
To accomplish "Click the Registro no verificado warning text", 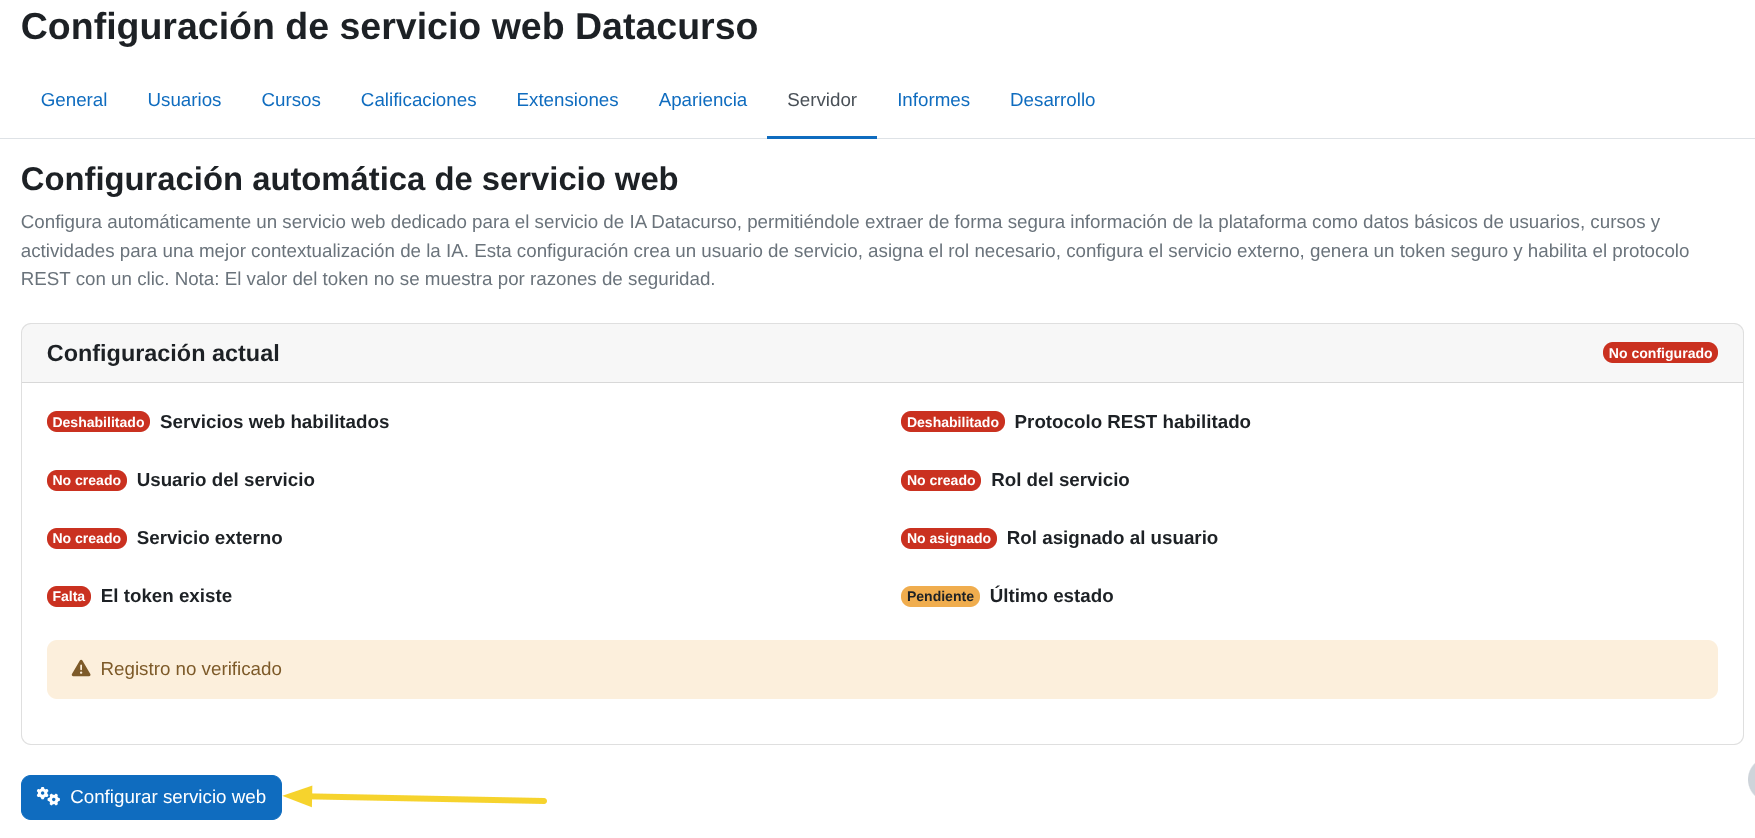I will (191, 669).
